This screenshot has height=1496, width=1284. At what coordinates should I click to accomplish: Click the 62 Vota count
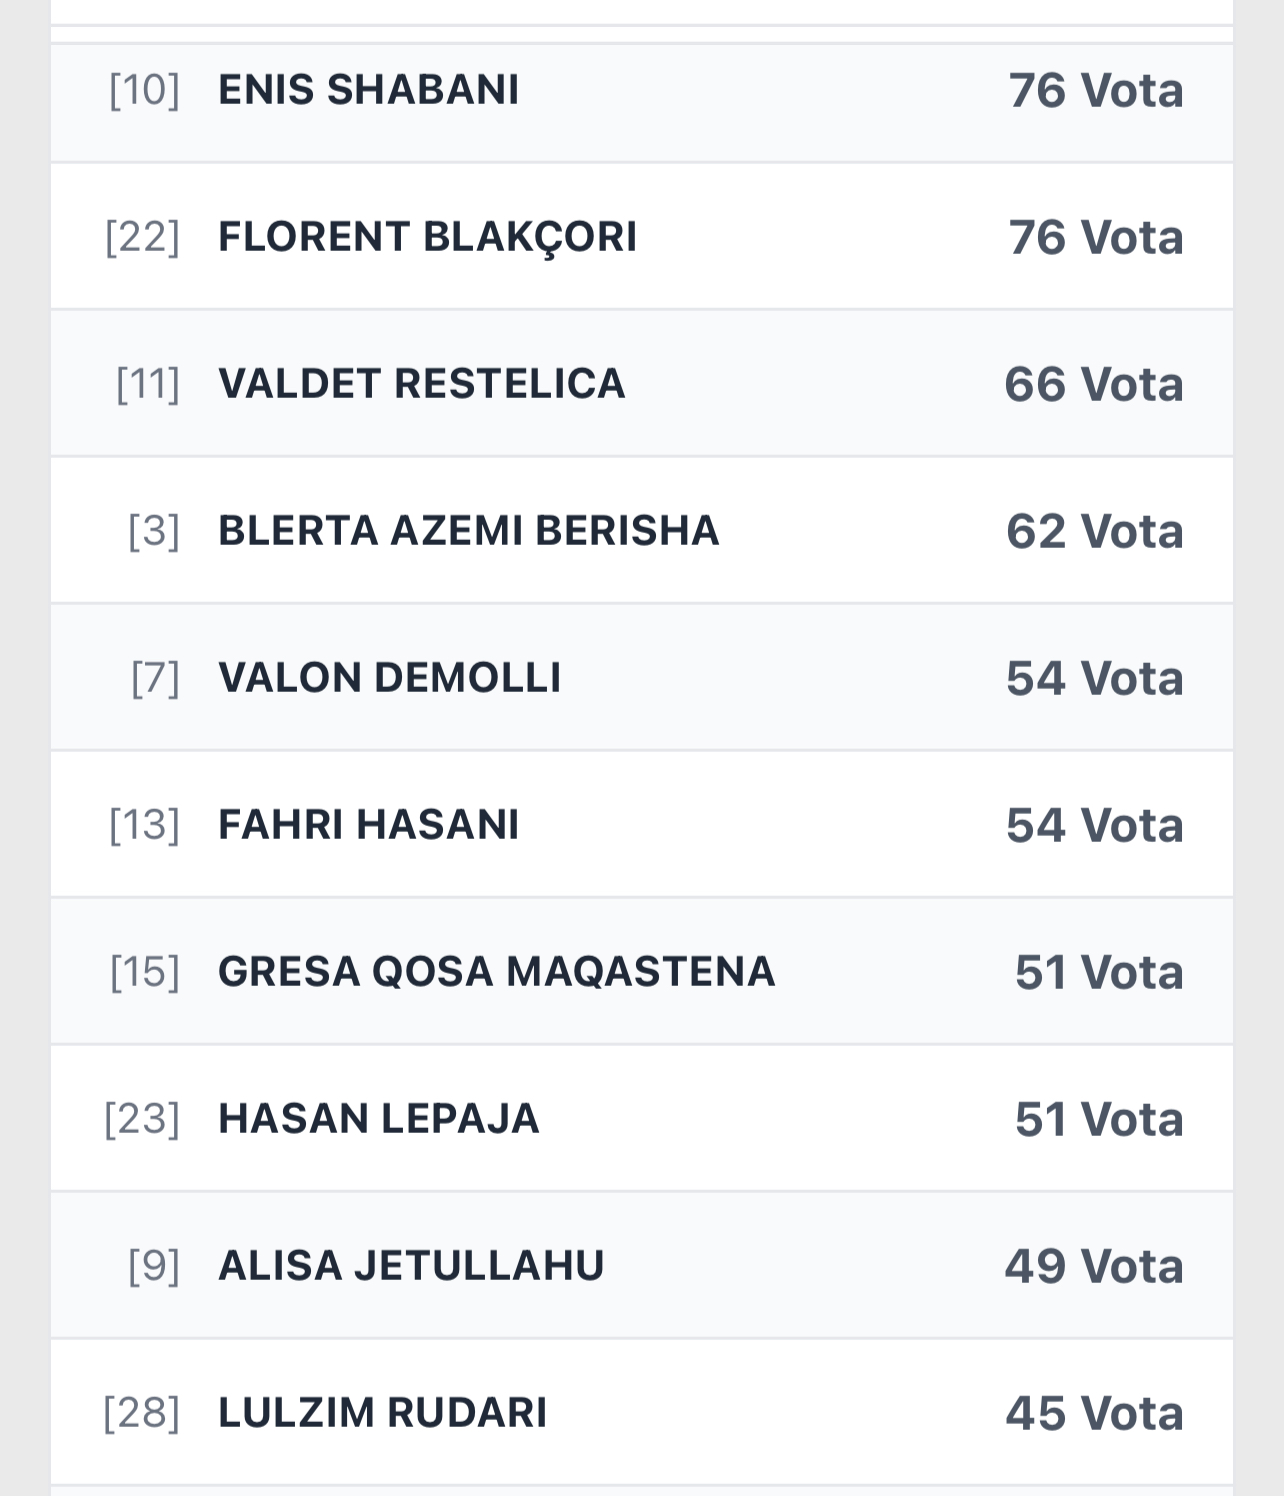point(1094,532)
